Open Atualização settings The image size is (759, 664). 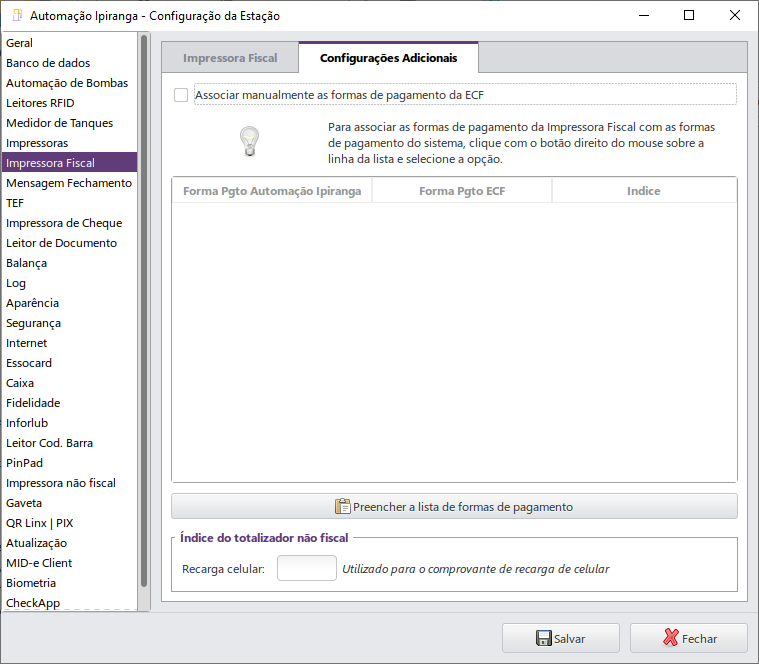coord(69,543)
